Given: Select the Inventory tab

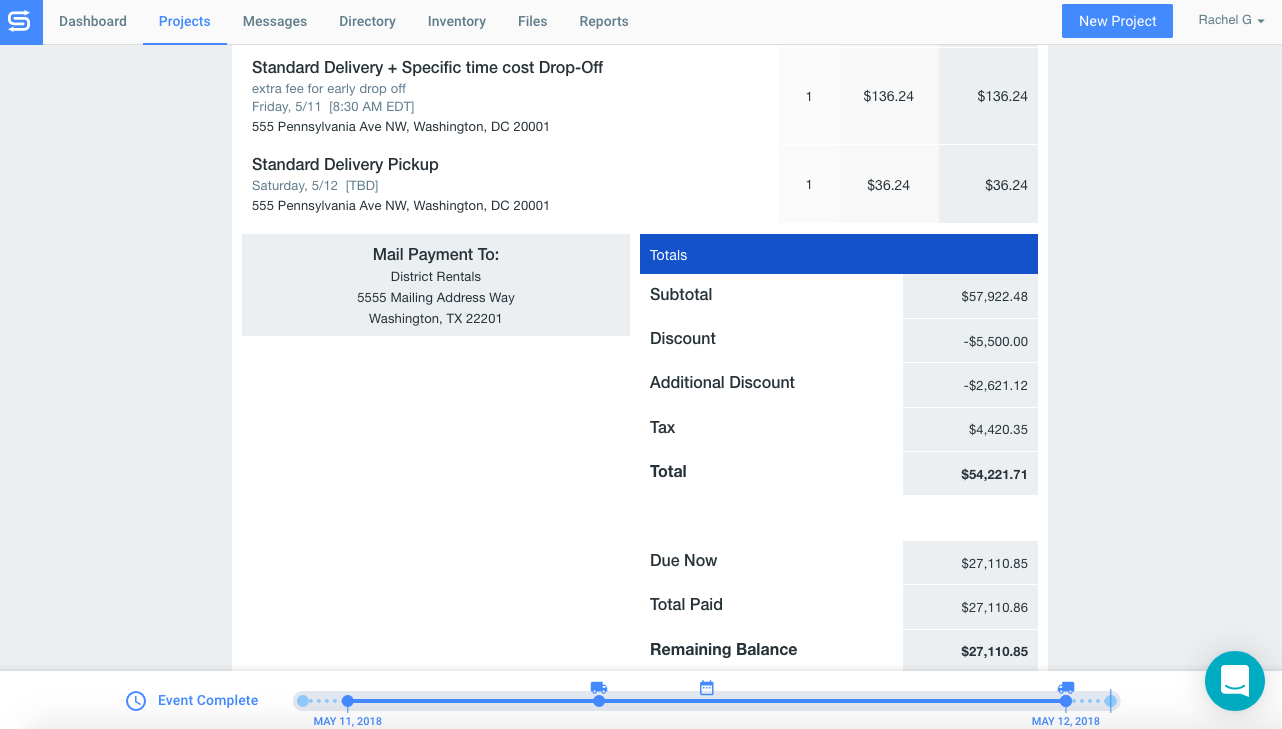Looking at the screenshot, I should coord(457,21).
